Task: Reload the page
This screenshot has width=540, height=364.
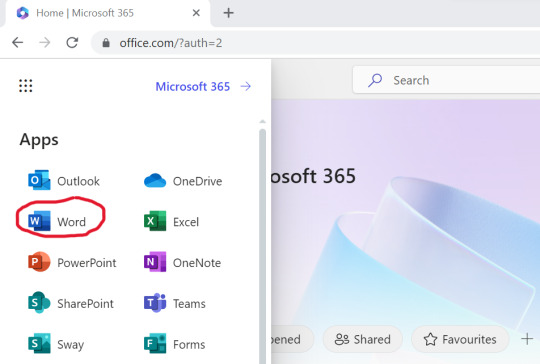Action: tap(72, 43)
